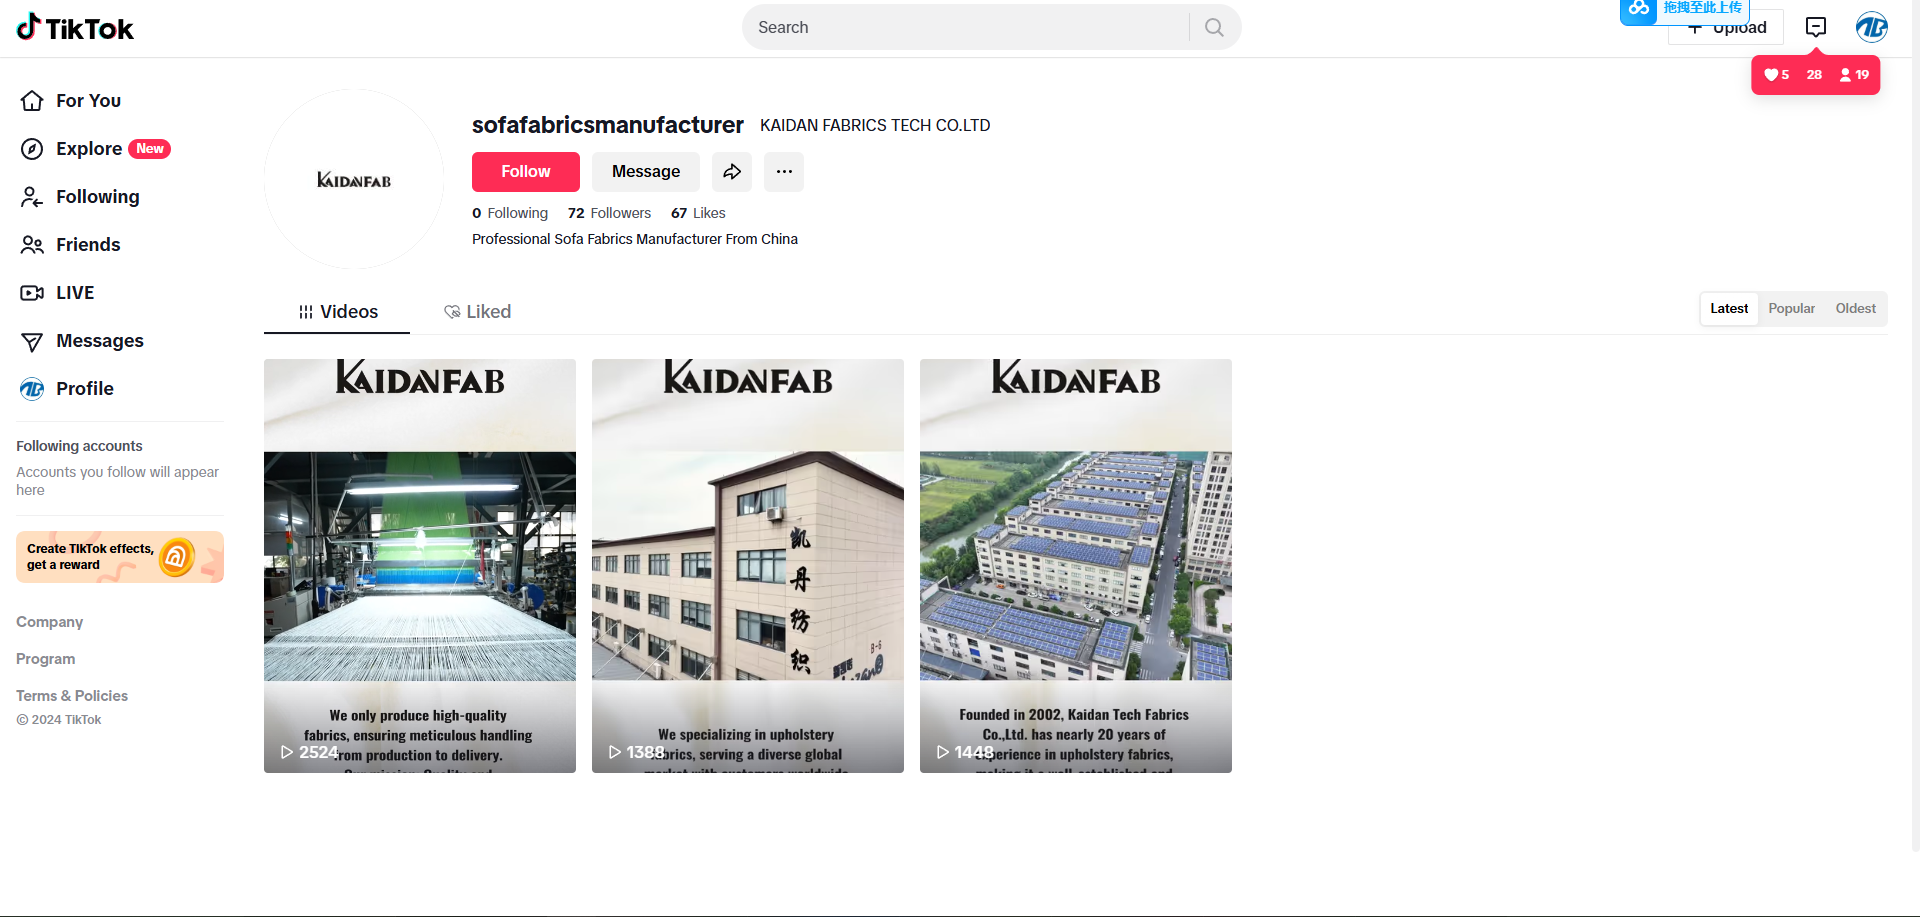Expand the Terms & Policies section
Viewport: 1920px width, 917px height.
click(72, 696)
